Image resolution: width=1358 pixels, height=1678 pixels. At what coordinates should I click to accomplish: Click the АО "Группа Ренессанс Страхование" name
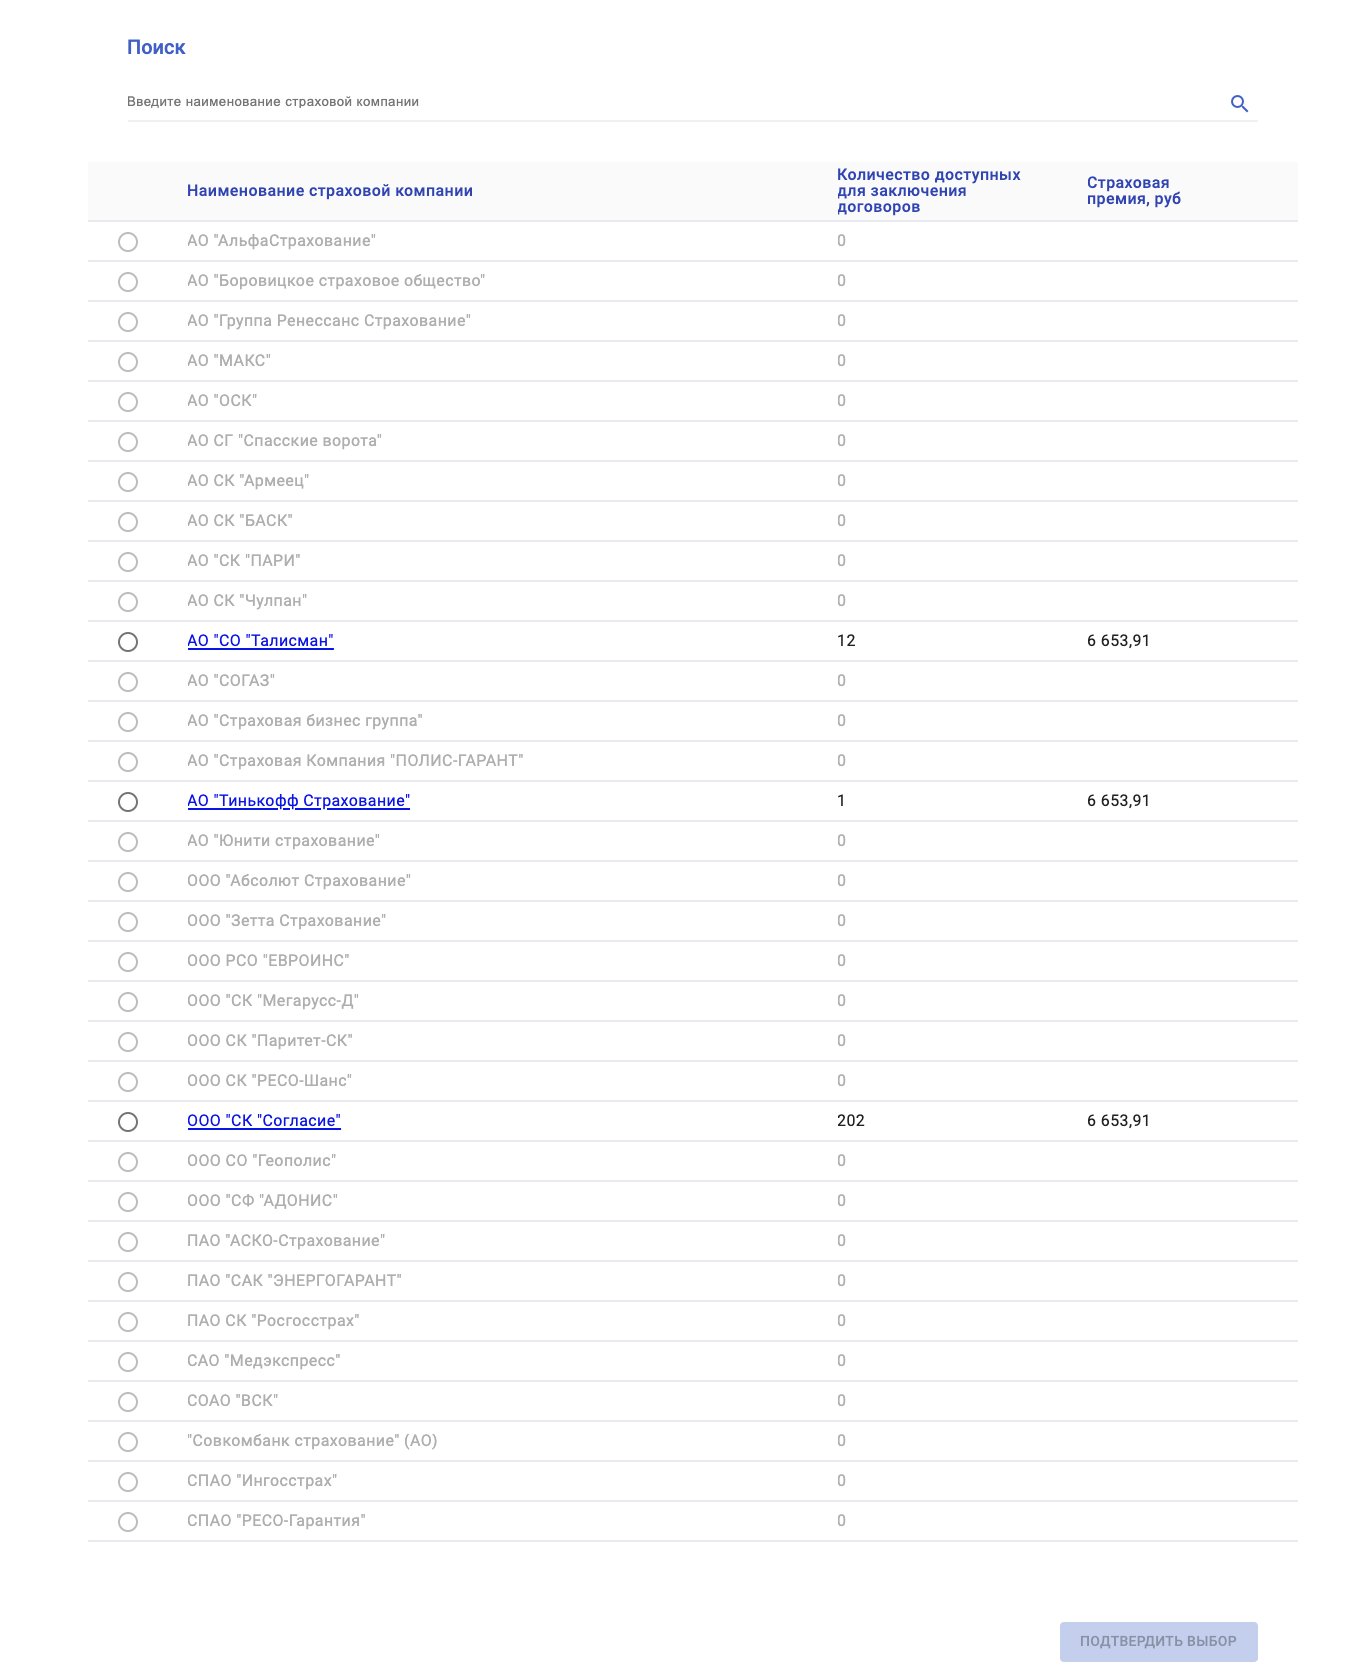point(329,321)
